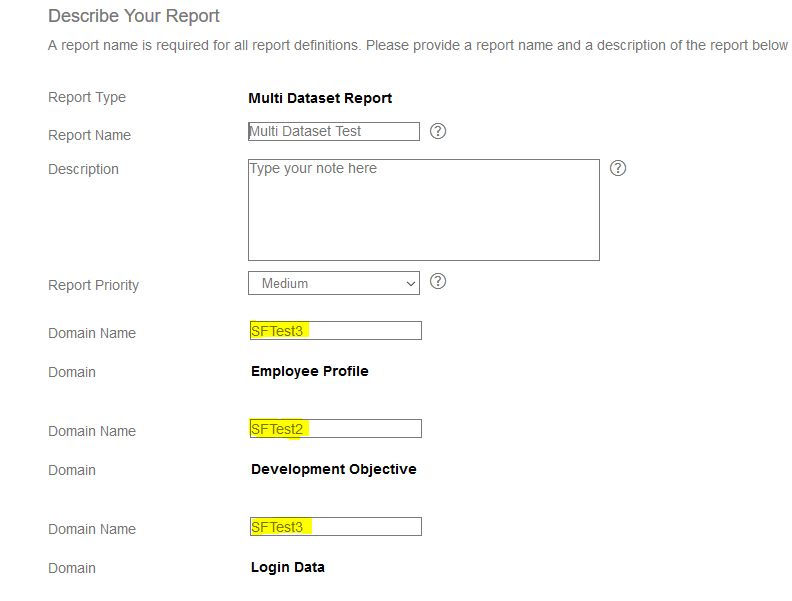This screenshot has height=601, width=792.
Task: Open help icon beside Description box
Action: pos(618,168)
